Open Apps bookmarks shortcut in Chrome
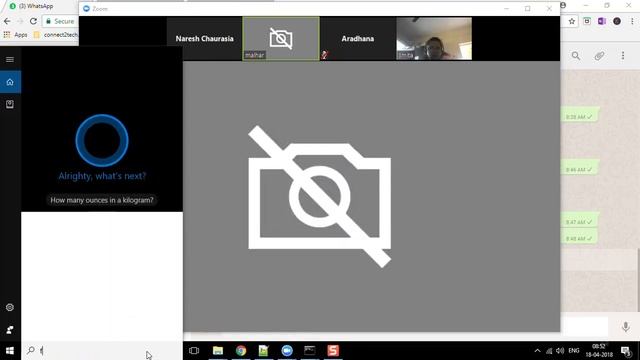 click(16, 35)
